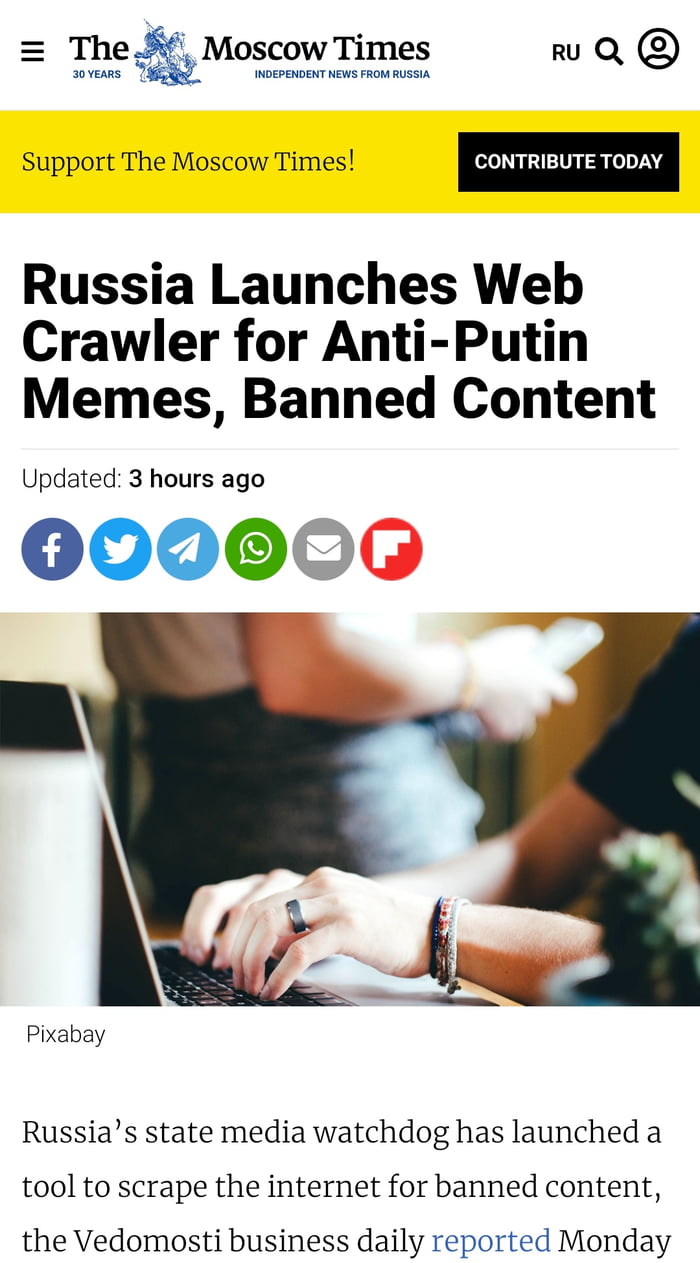Share the article on Twitter
This screenshot has height=1263, width=700.
[x=120, y=549]
